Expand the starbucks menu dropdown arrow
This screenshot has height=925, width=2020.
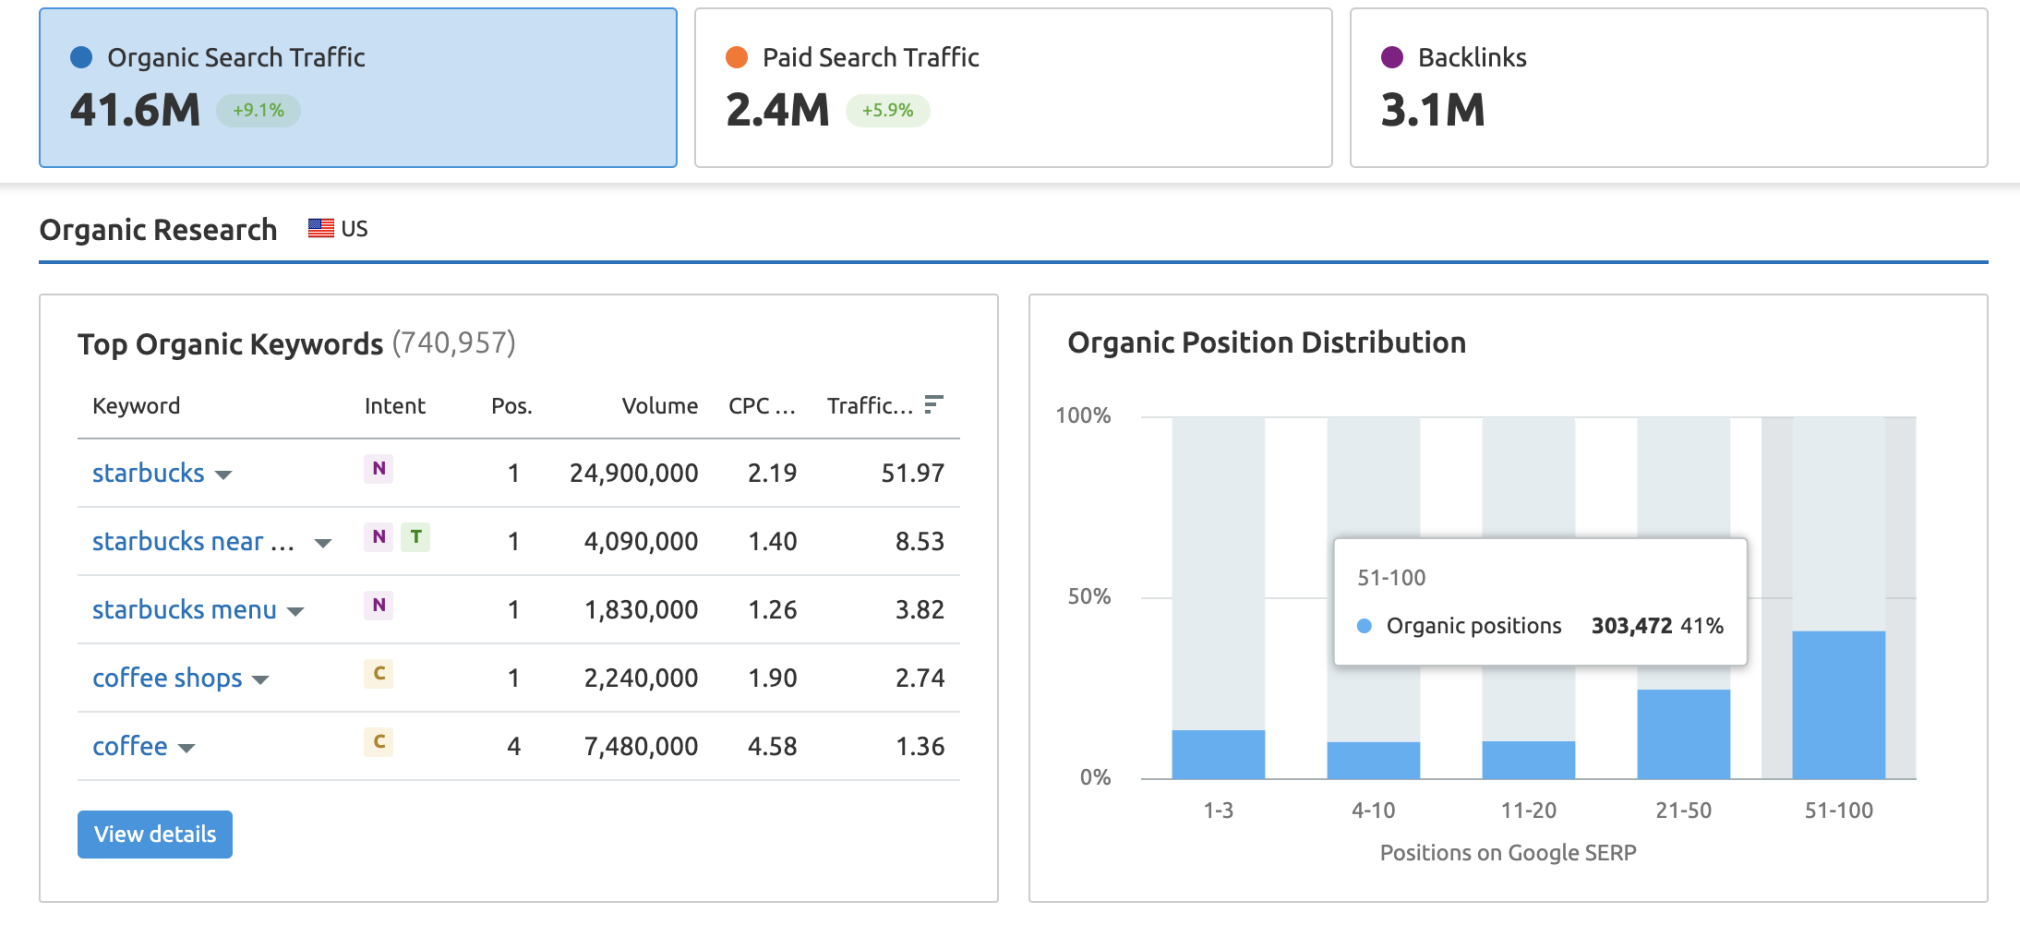point(295,612)
